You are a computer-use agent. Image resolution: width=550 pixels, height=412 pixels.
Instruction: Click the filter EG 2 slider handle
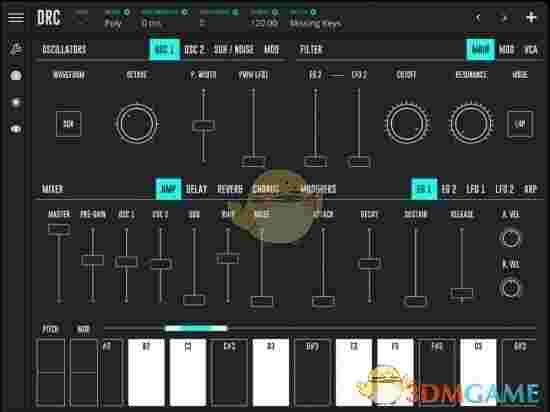coord(316,161)
